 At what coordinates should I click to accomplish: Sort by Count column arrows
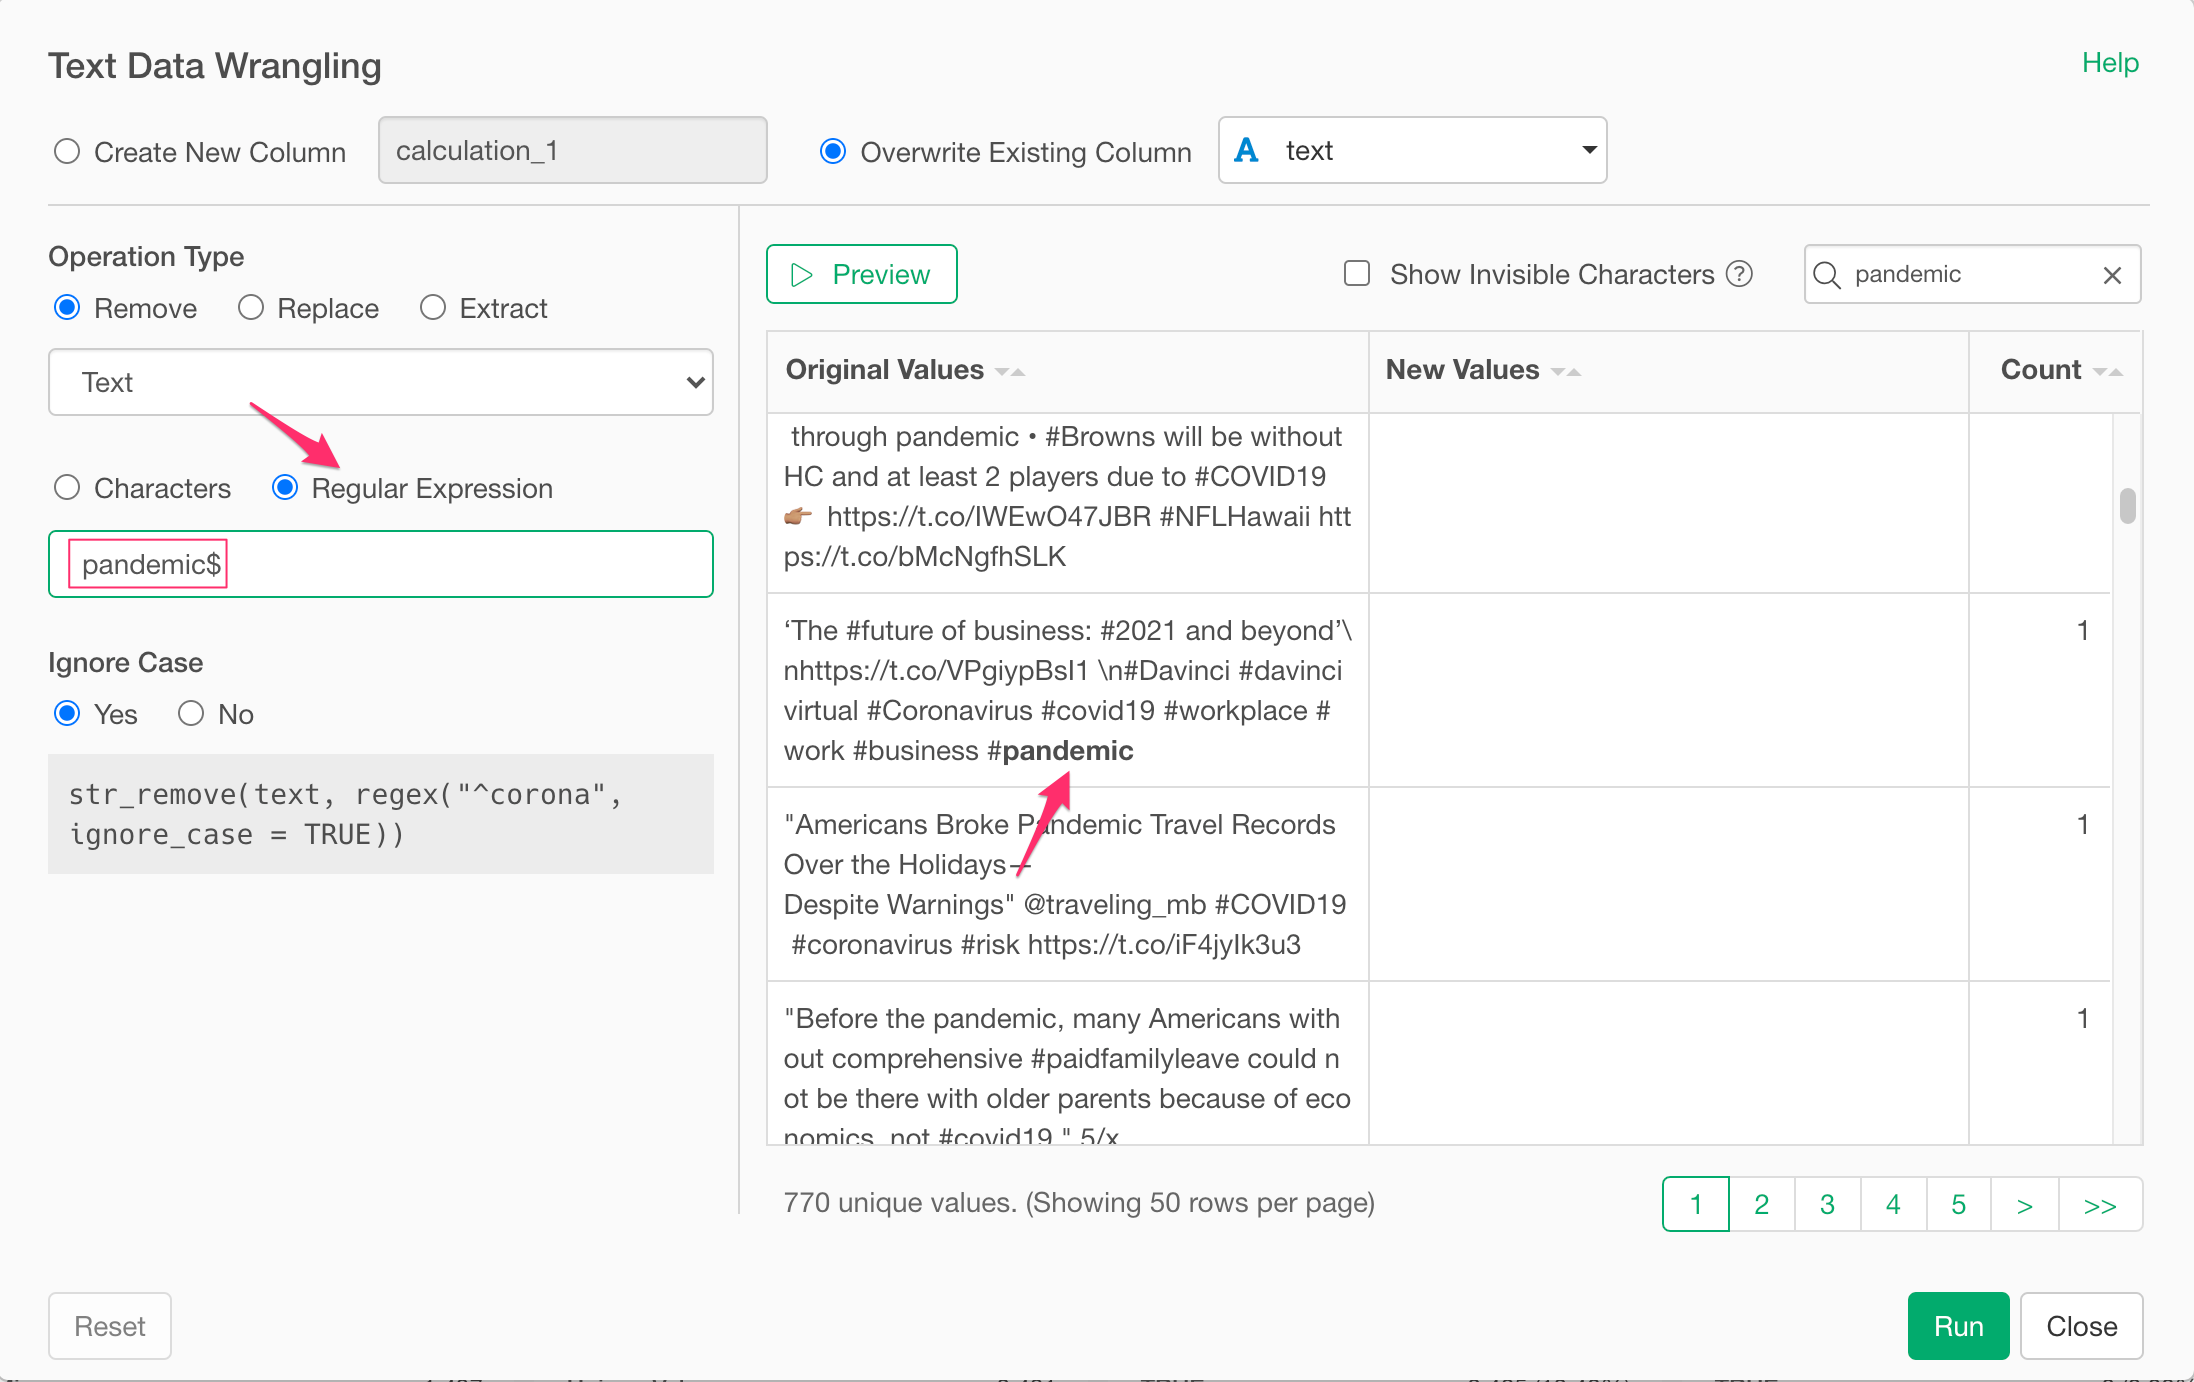(2108, 371)
